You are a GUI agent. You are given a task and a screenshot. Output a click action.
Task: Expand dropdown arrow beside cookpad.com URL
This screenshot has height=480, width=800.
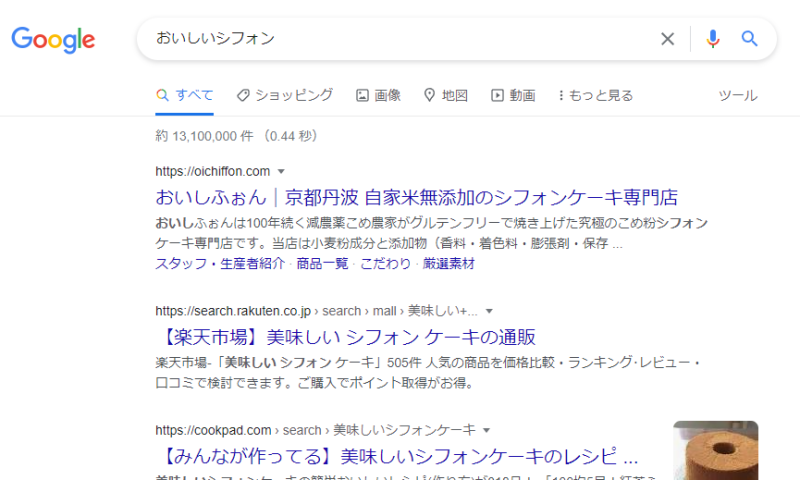pos(487,430)
